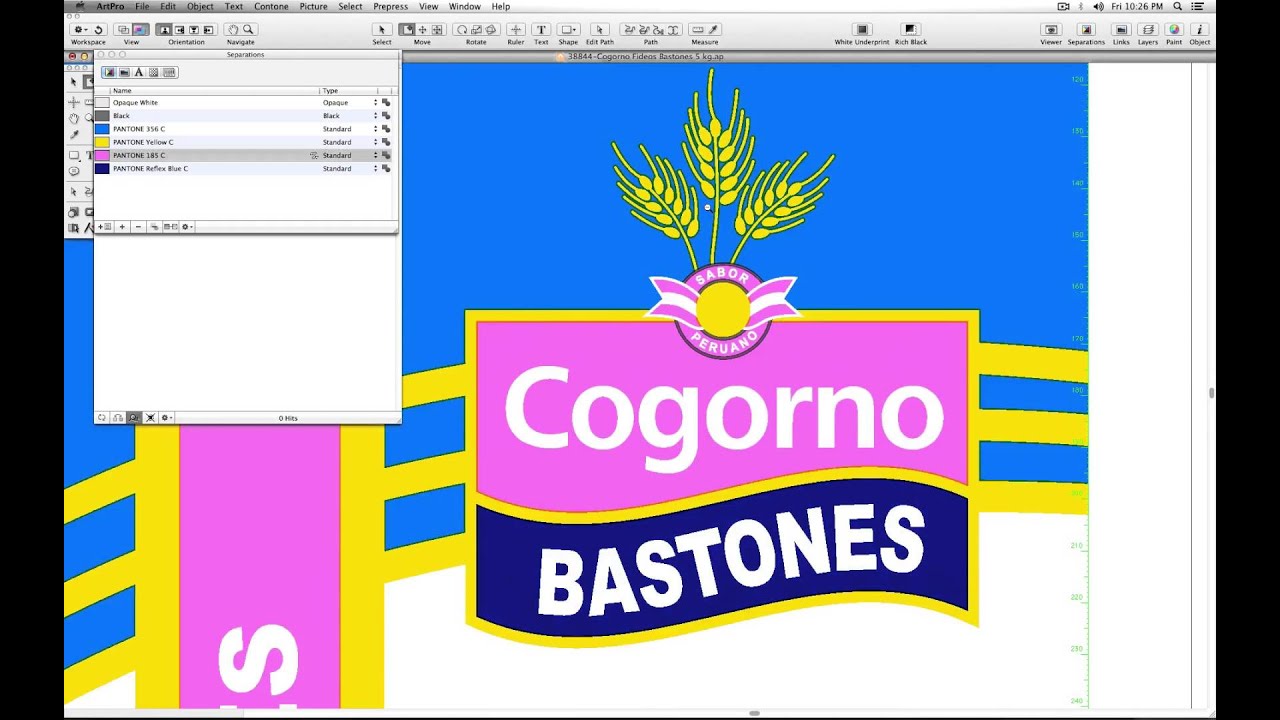This screenshot has height=720, width=1280.
Task: Open the Paint panel
Action: pos(1174,30)
